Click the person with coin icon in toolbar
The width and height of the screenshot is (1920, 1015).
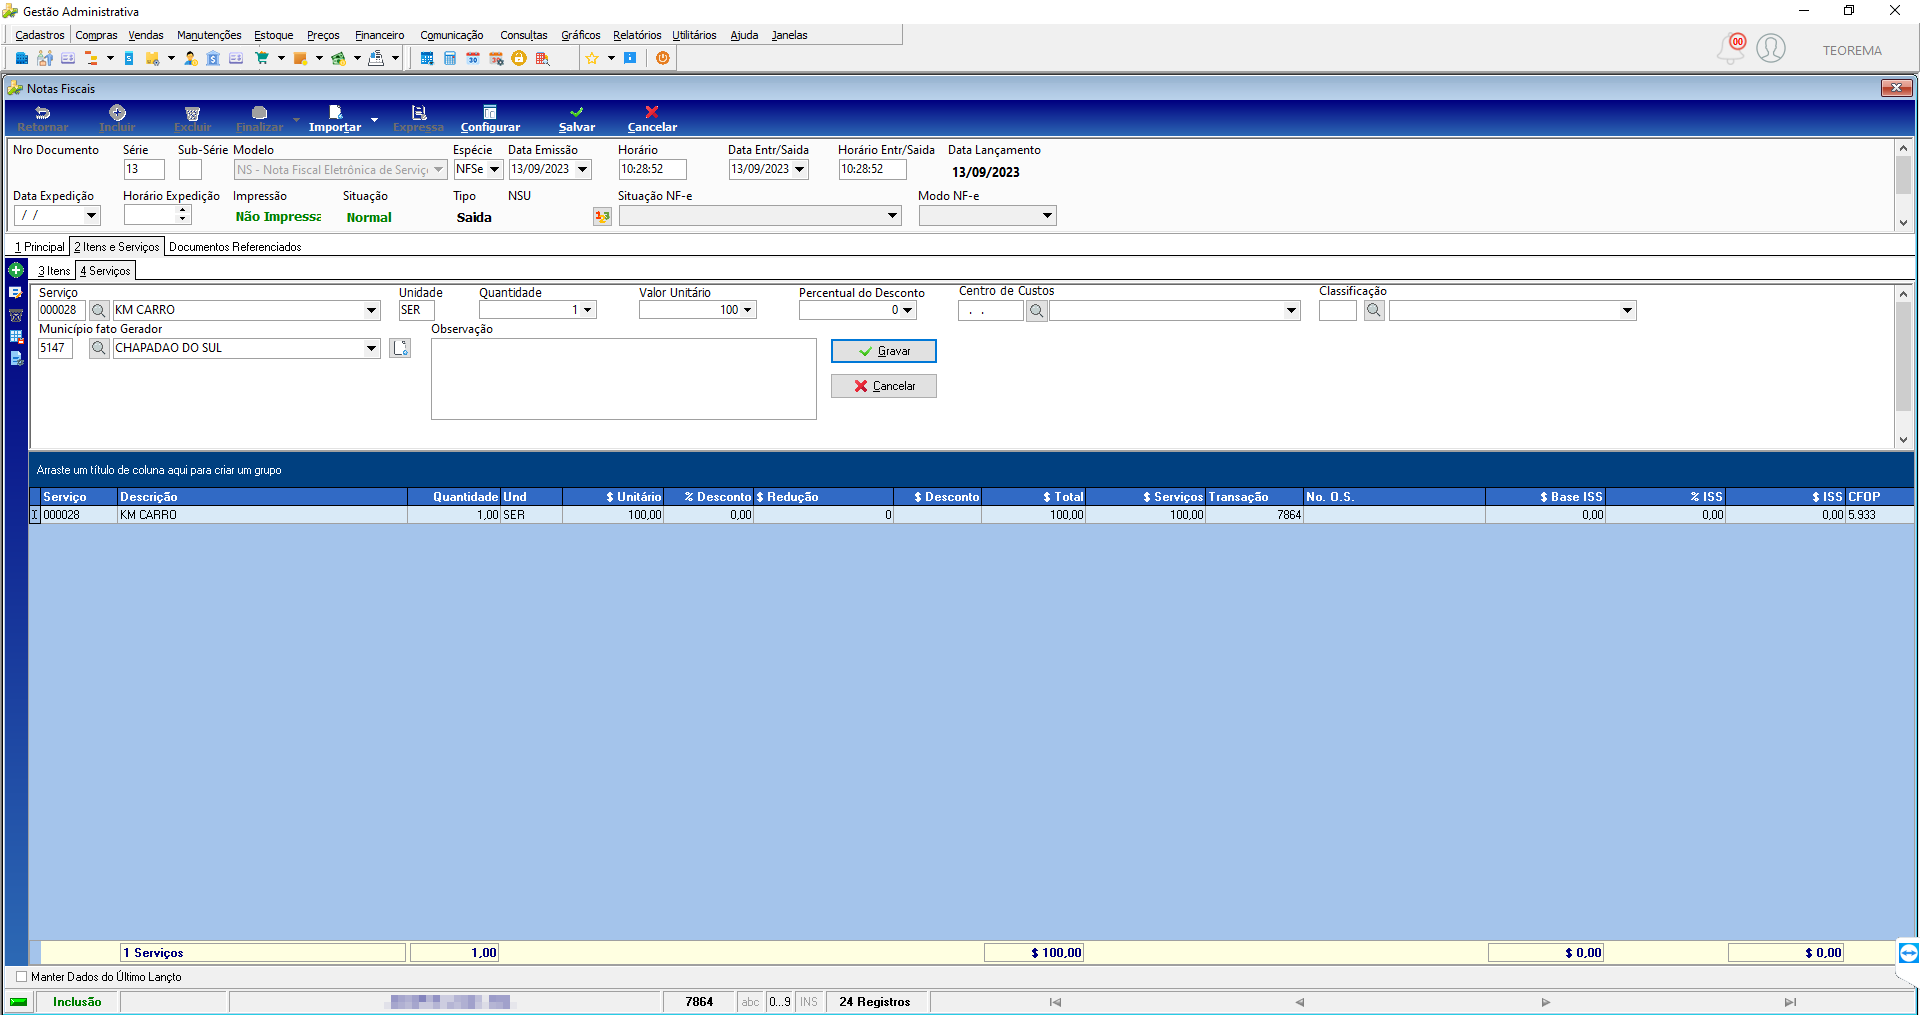(190, 58)
